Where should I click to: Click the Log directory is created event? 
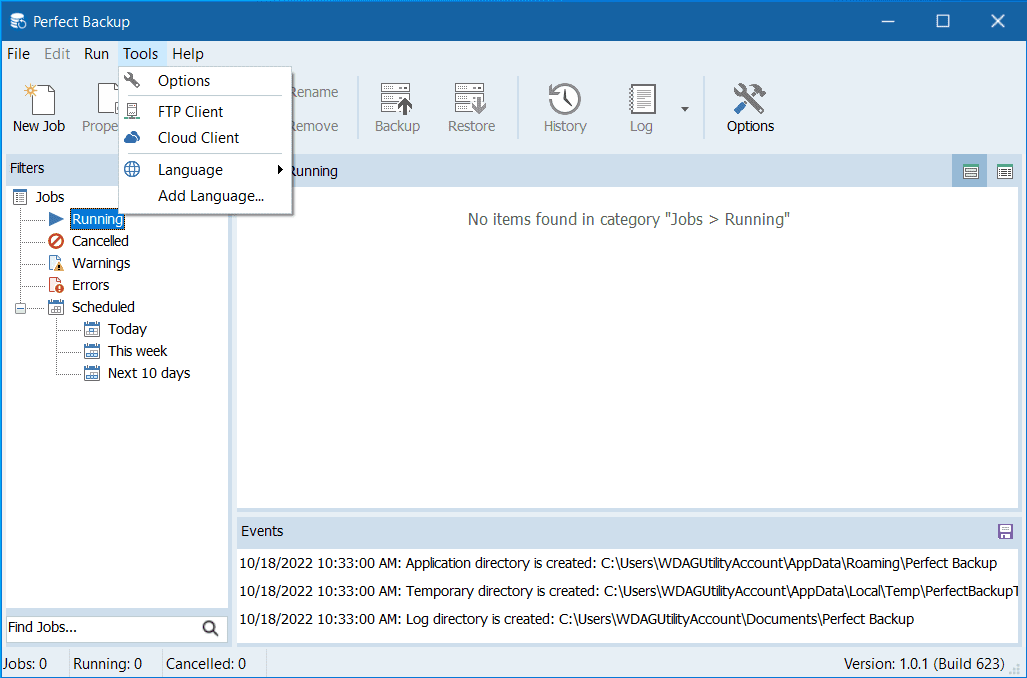click(576, 620)
